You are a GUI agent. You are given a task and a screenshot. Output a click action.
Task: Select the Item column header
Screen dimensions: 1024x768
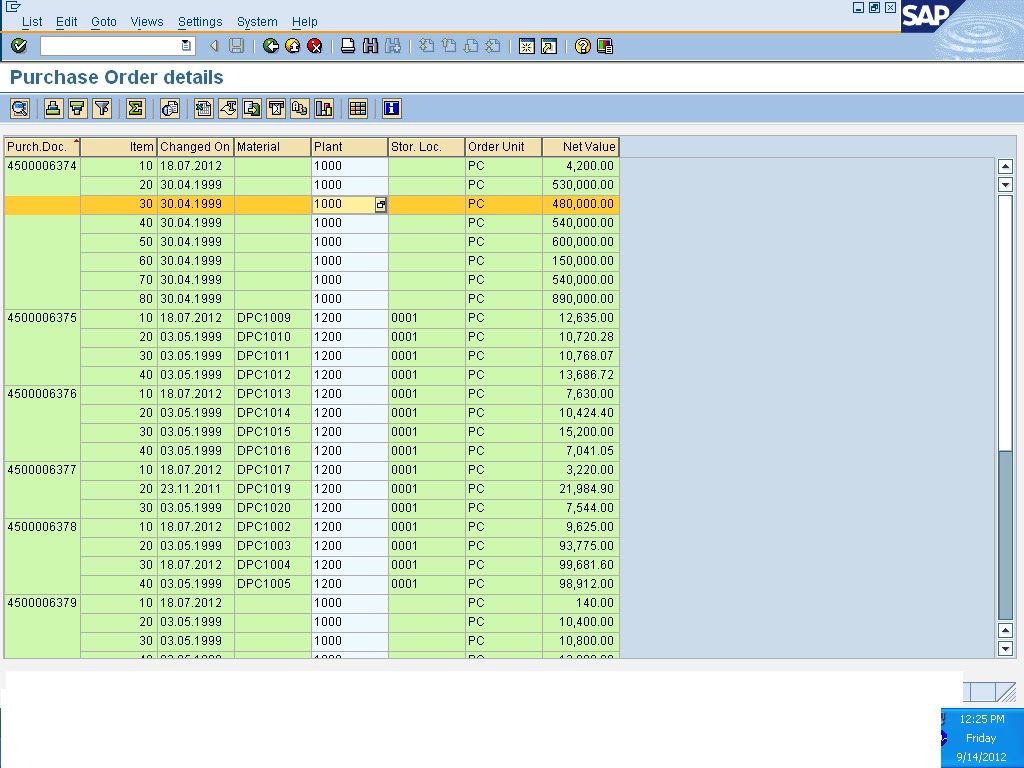[x=119, y=147]
